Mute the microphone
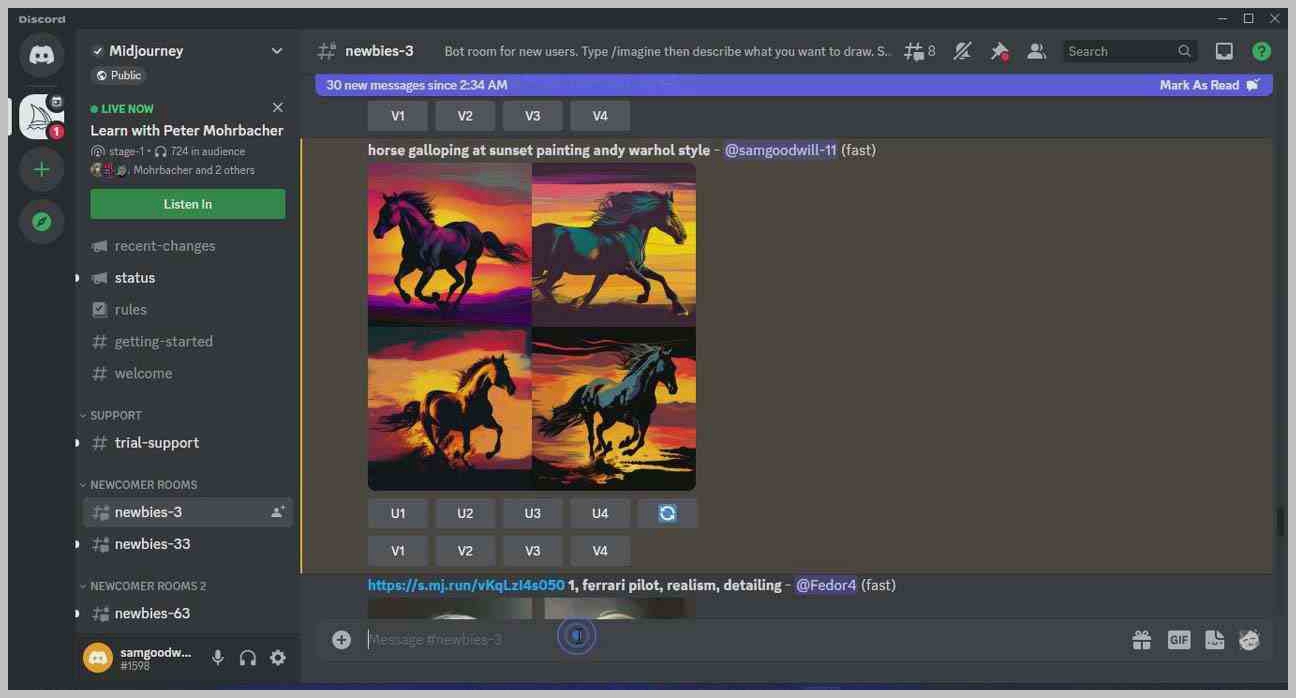Screen dimensions: 1296x698 coord(217,657)
